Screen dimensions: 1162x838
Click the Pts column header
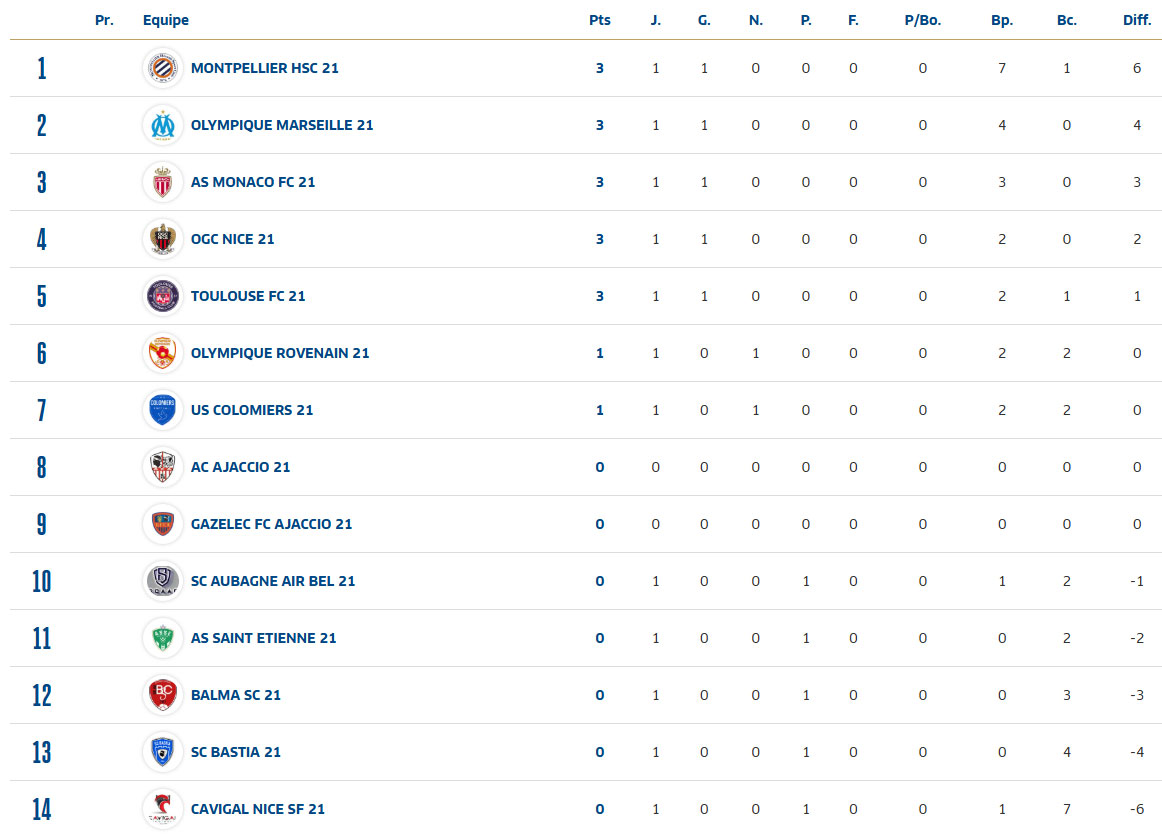[x=599, y=20]
